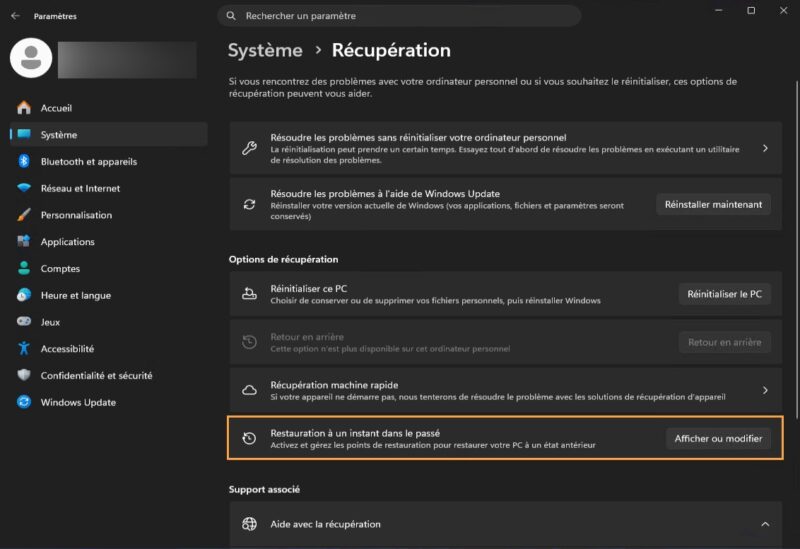Click the Bluetooth et appareils icon

click(x=24, y=161)
